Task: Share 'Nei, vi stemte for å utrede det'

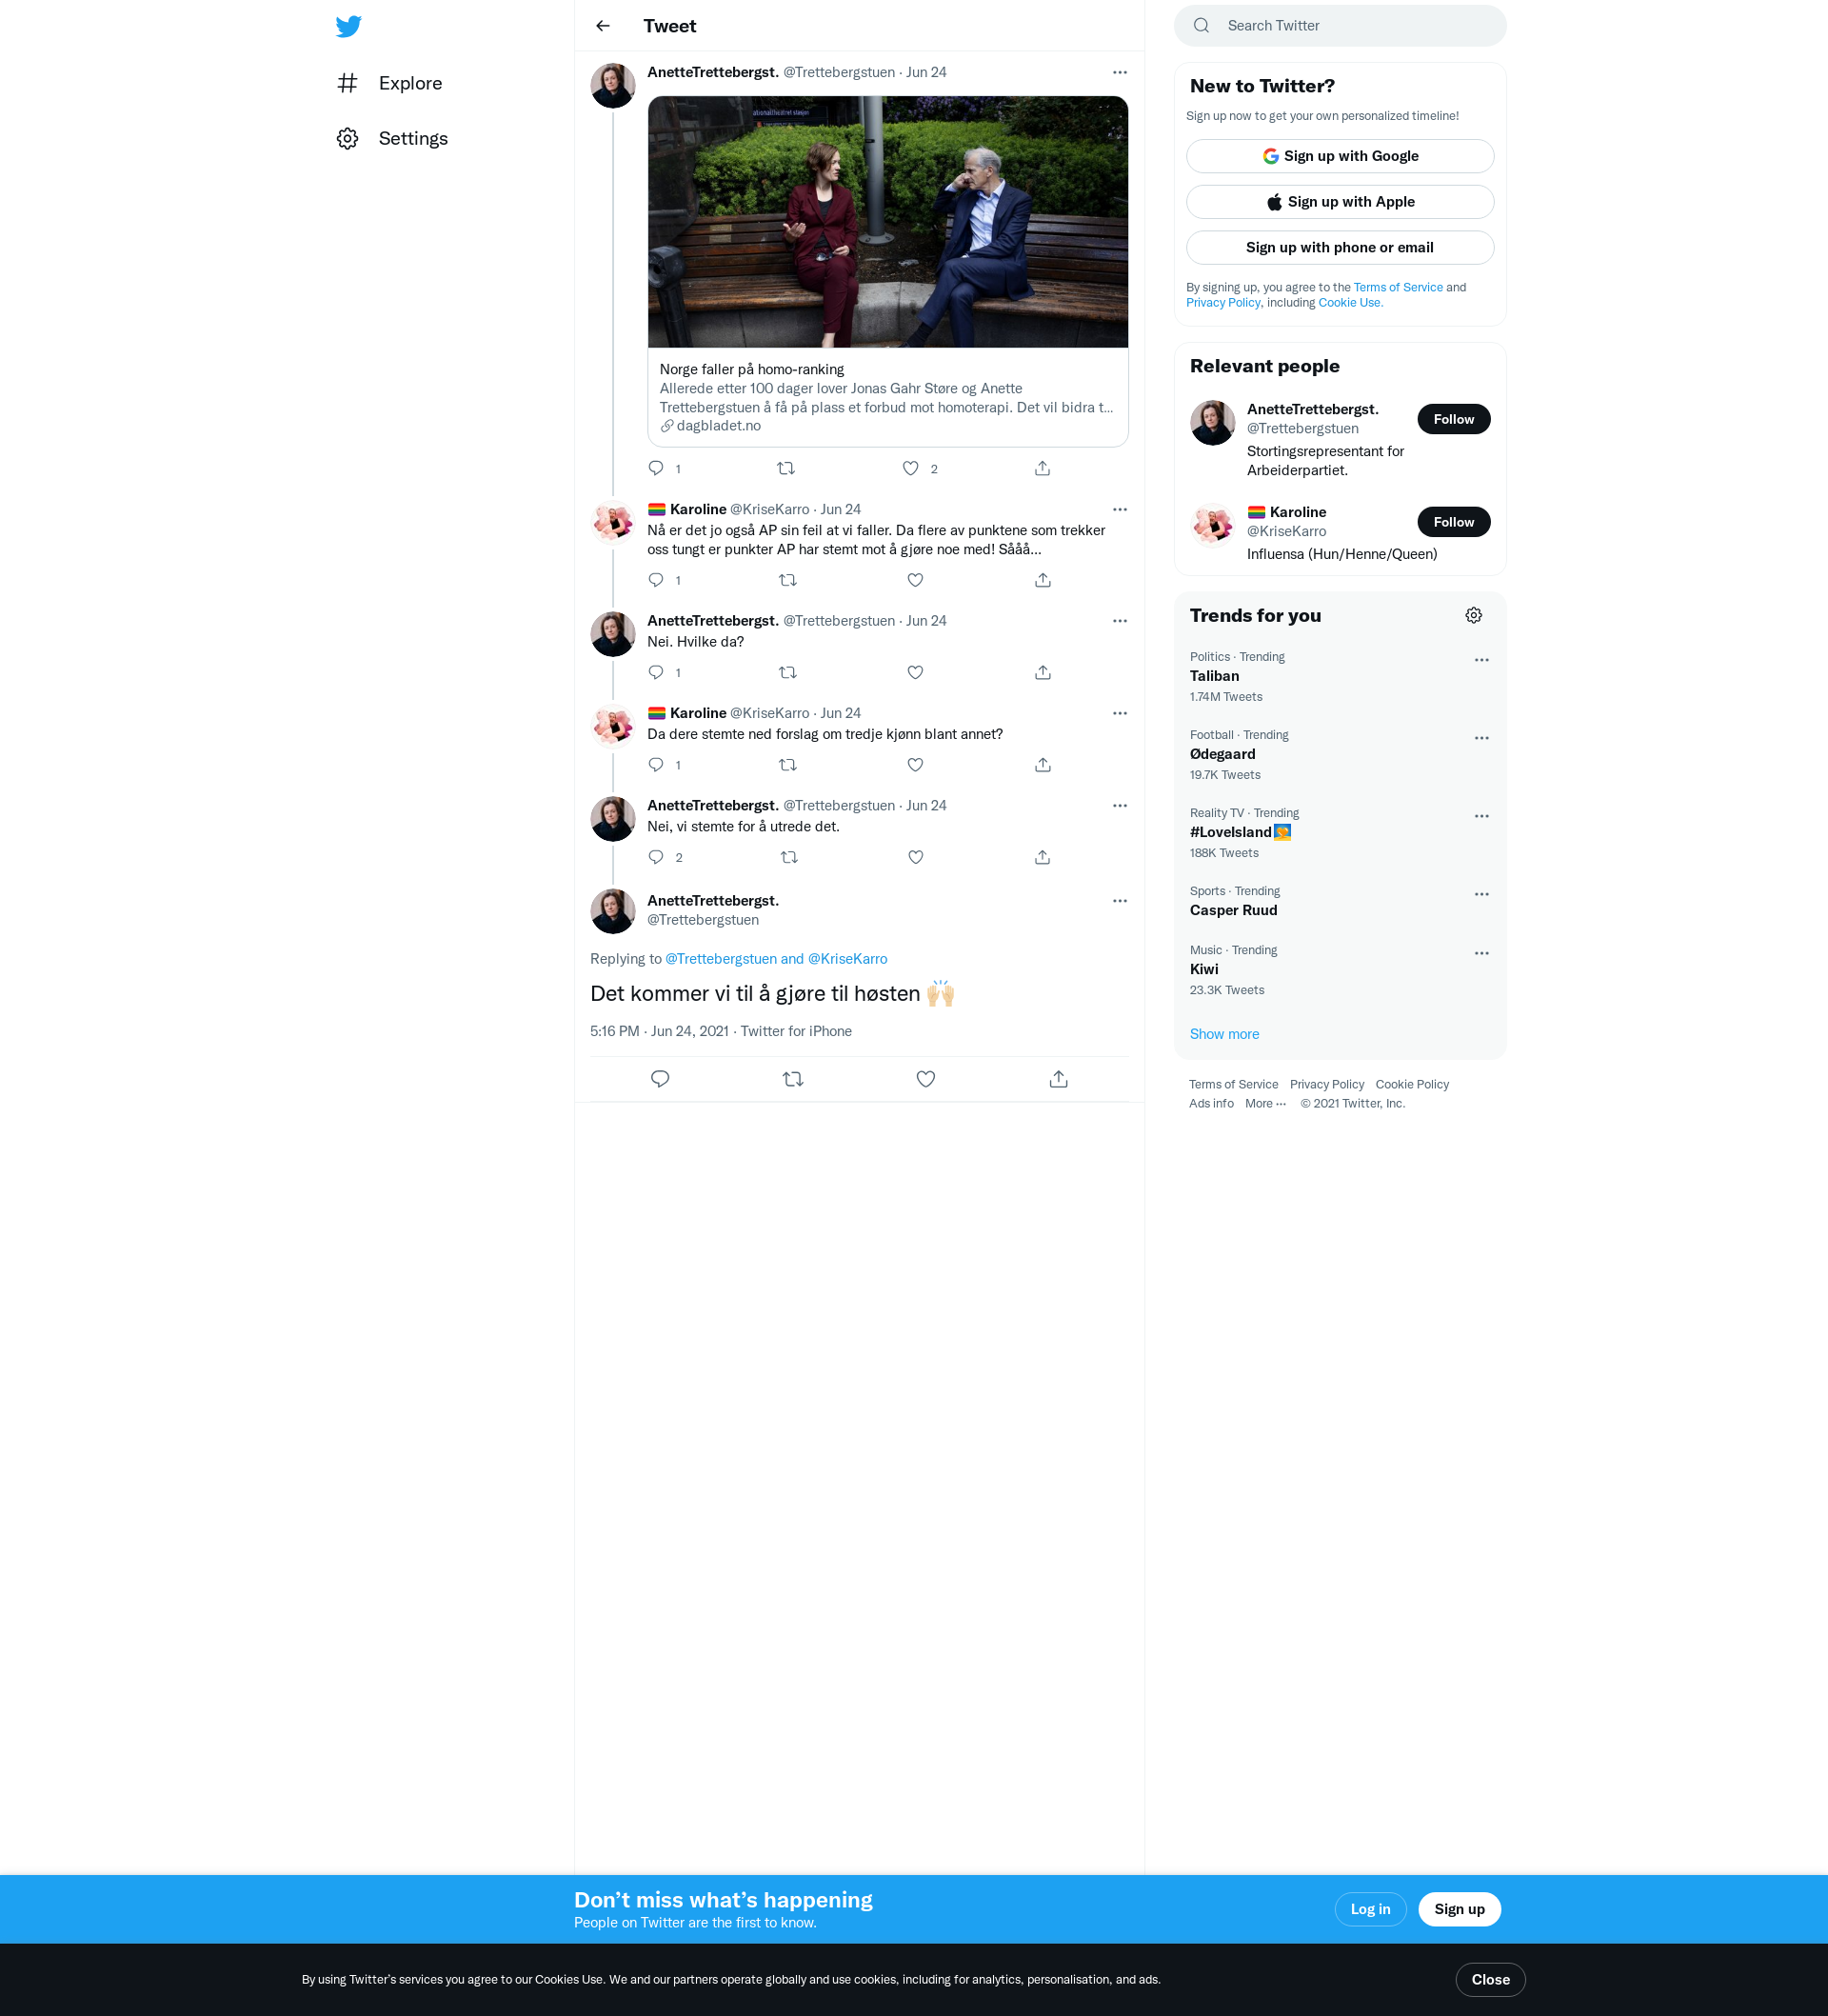Action: point(1042,857)
